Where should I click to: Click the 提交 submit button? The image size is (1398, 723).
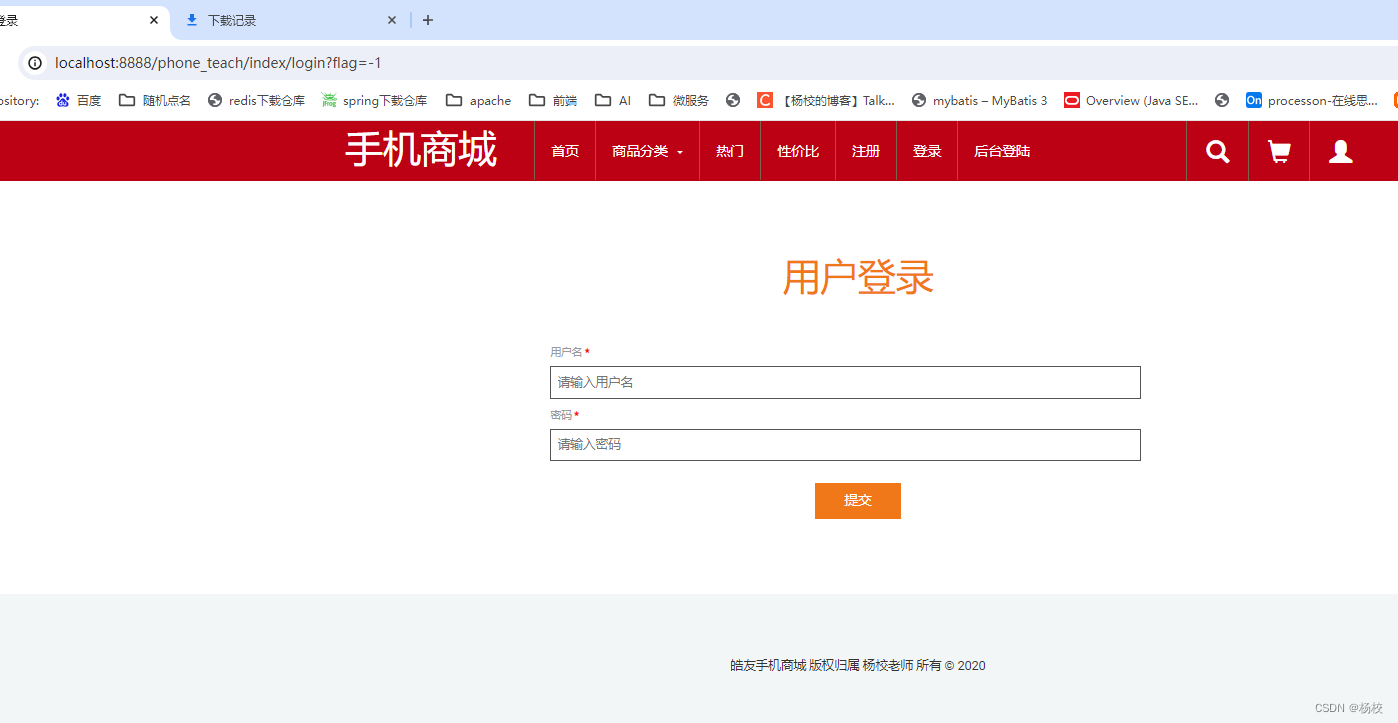(x=857, y=500)
